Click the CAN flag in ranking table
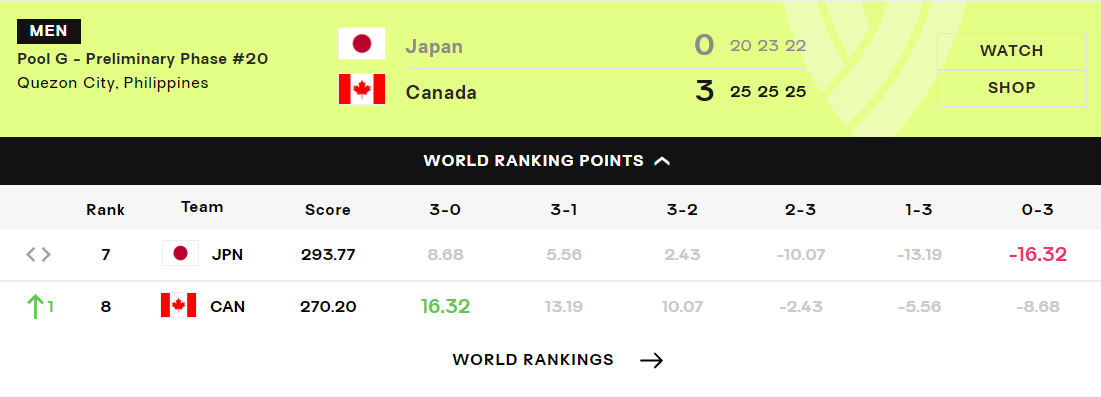Viewport: 1101px width, 398px height. (178, 305)
